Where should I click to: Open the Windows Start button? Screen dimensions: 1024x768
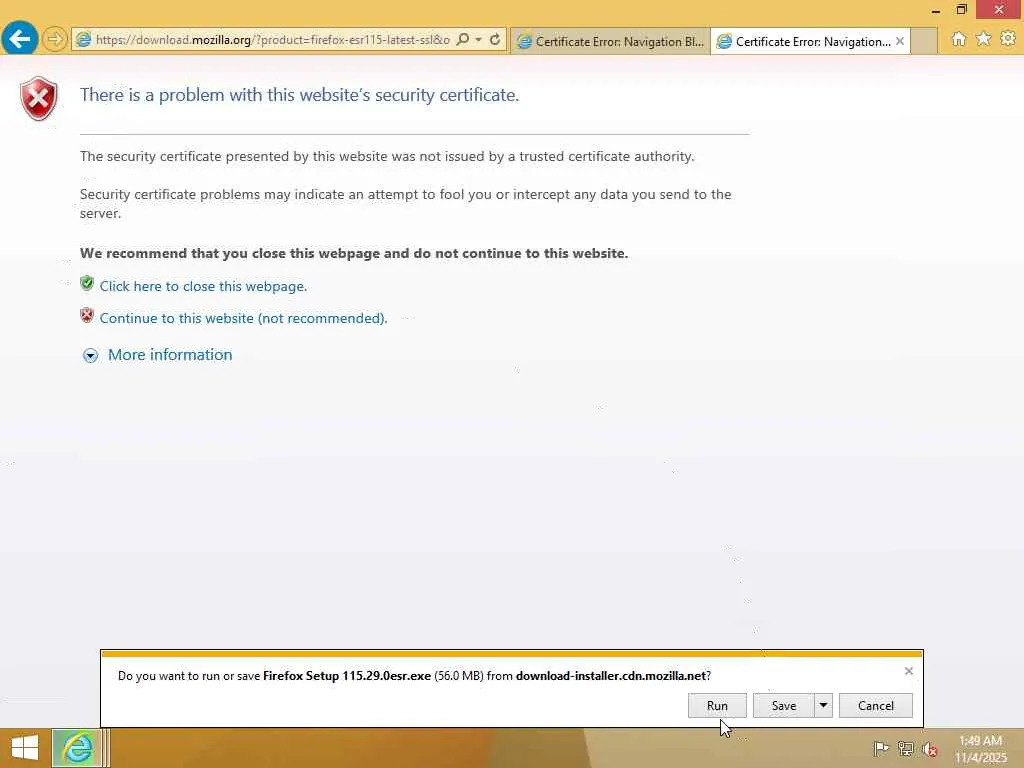pyautogui.click(x=25, y=748)
